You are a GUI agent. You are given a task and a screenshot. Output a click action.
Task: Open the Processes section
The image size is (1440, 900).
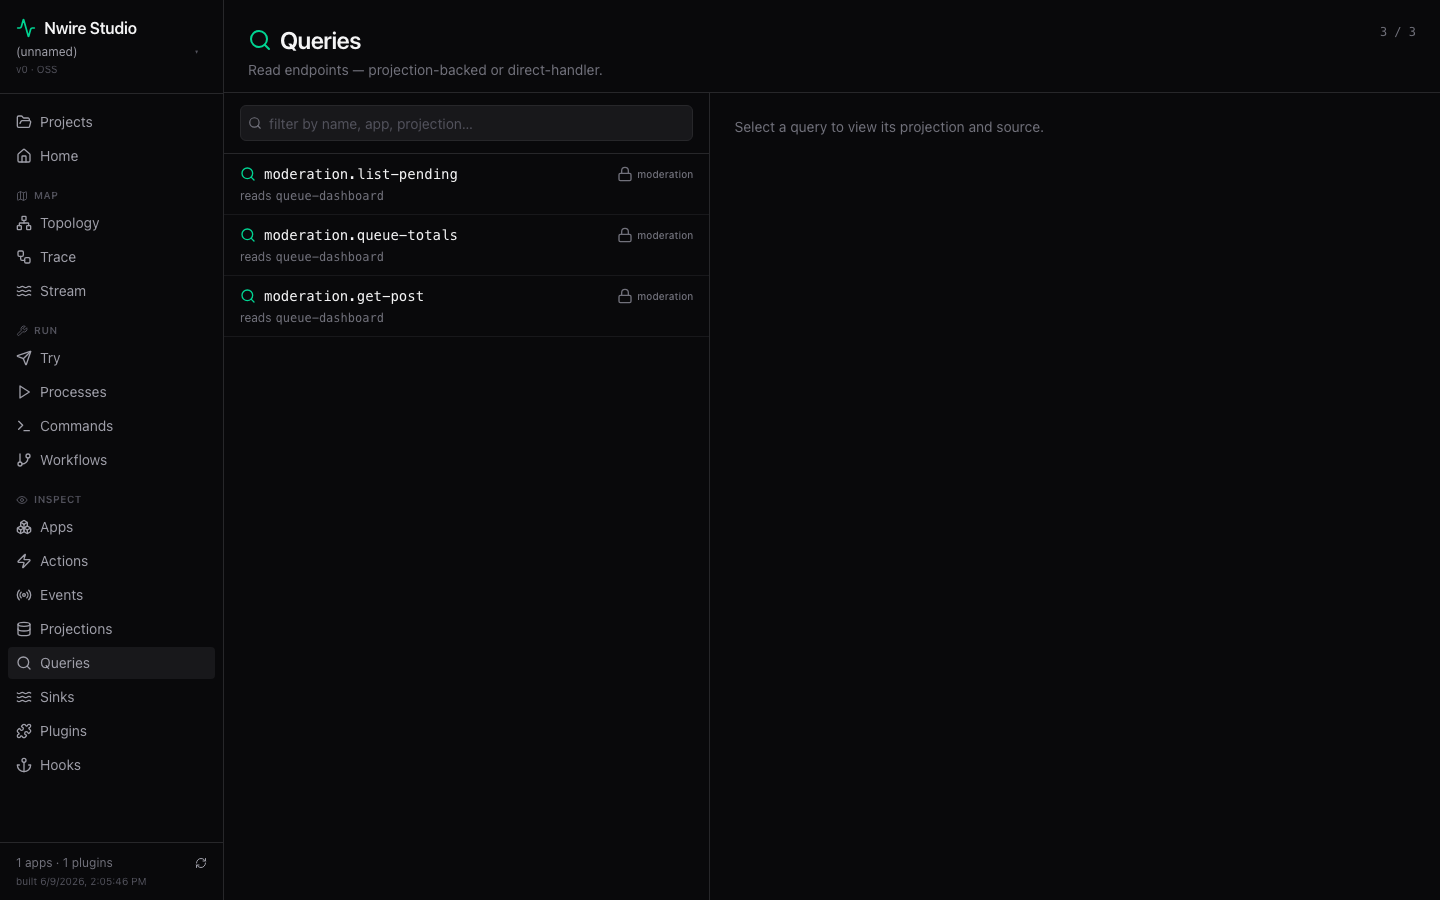pos(111,392)
